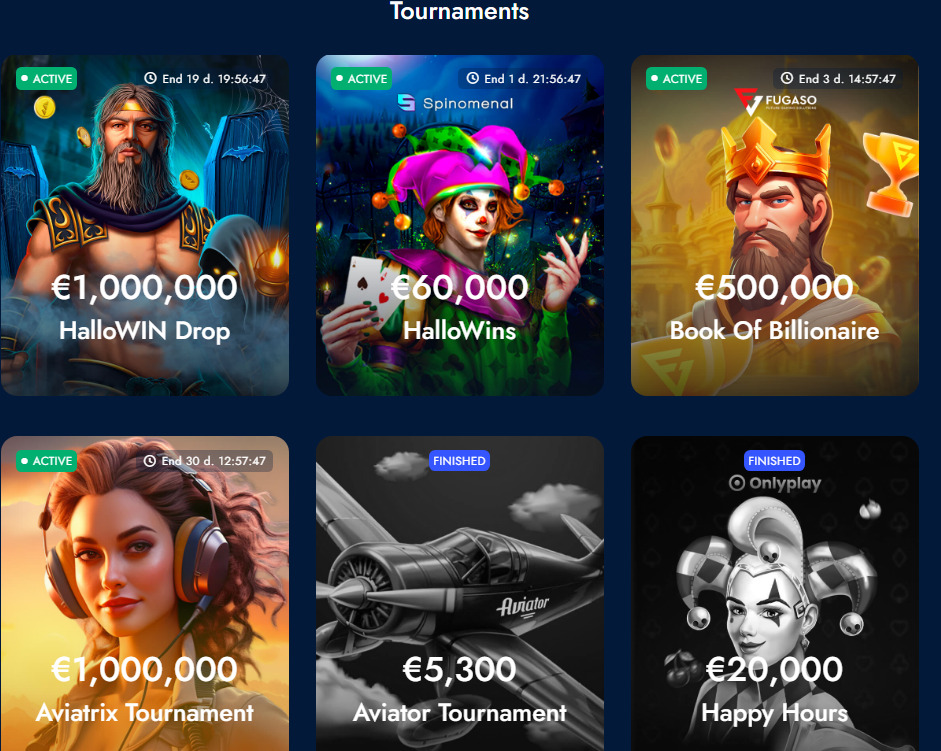Click the ACTIVE badge on HalloWins card

[361, 79]
